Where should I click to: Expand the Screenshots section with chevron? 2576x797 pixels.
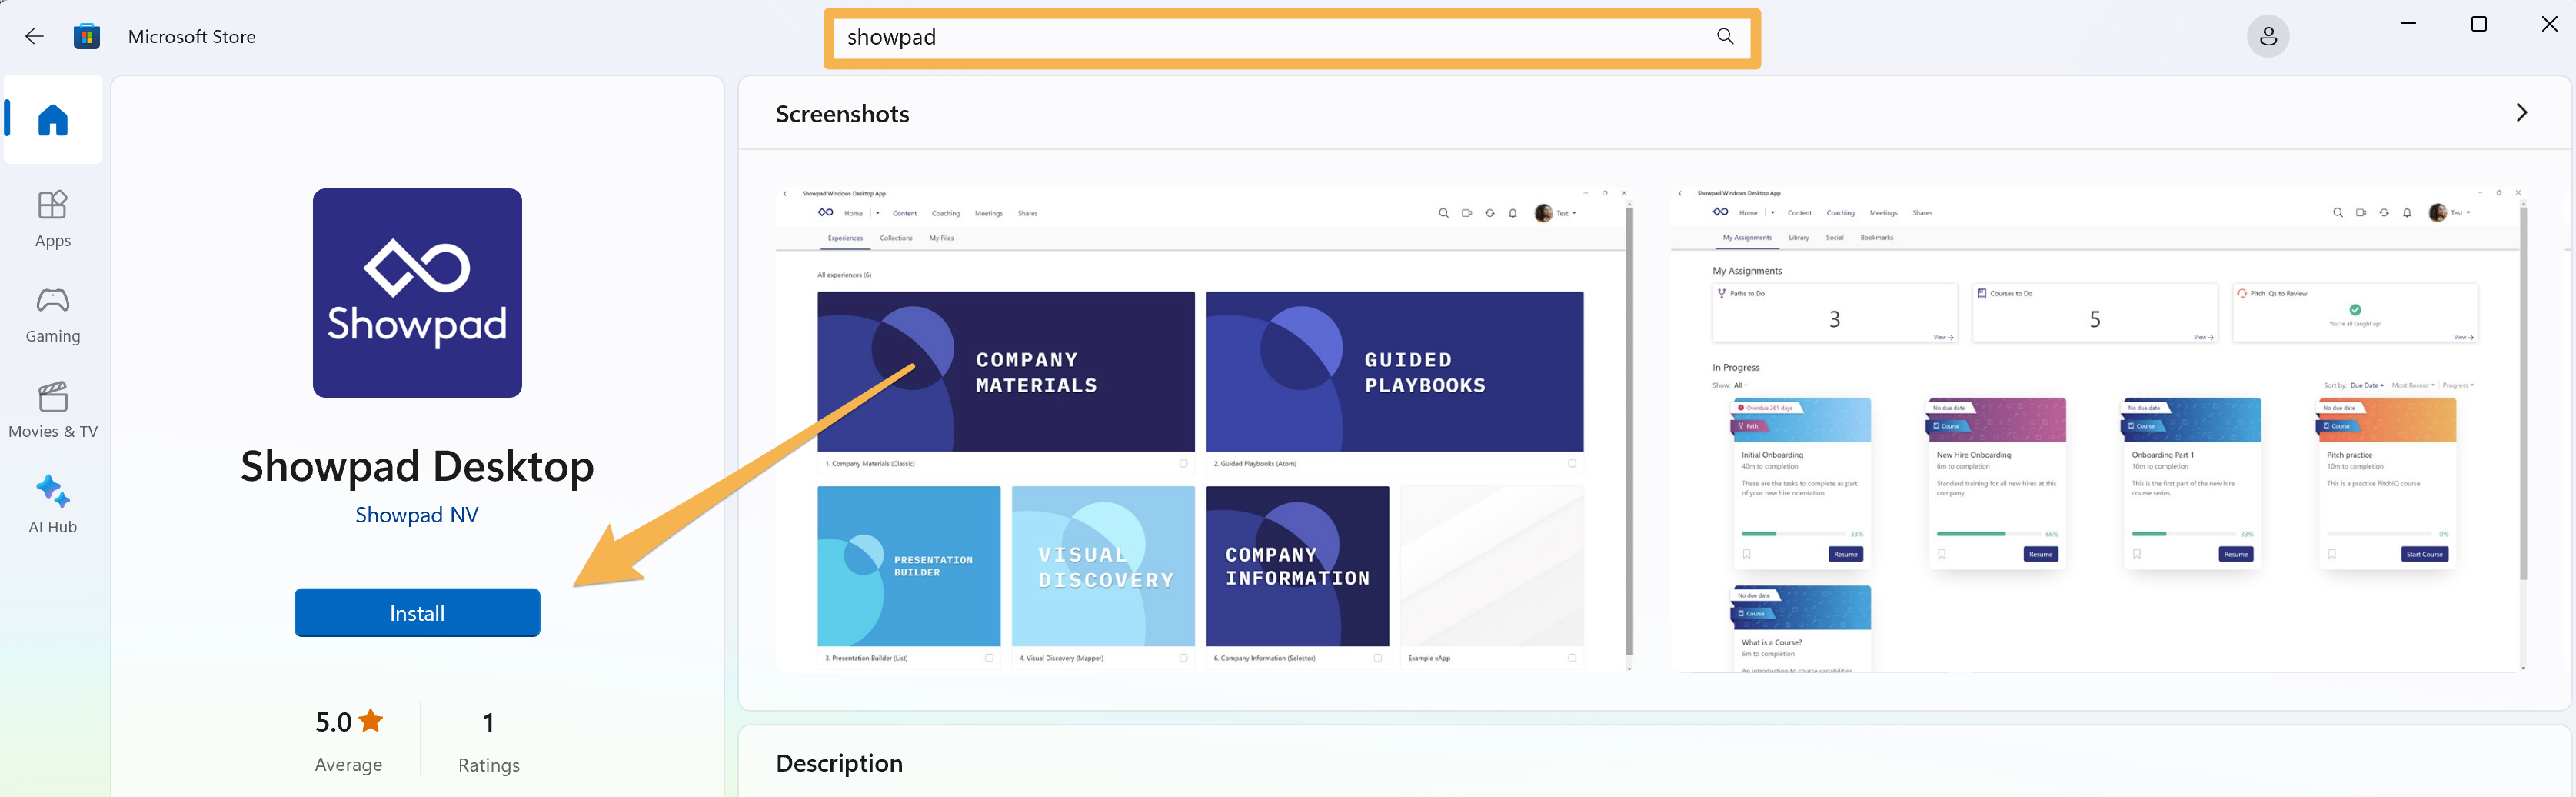point(2521,113)
